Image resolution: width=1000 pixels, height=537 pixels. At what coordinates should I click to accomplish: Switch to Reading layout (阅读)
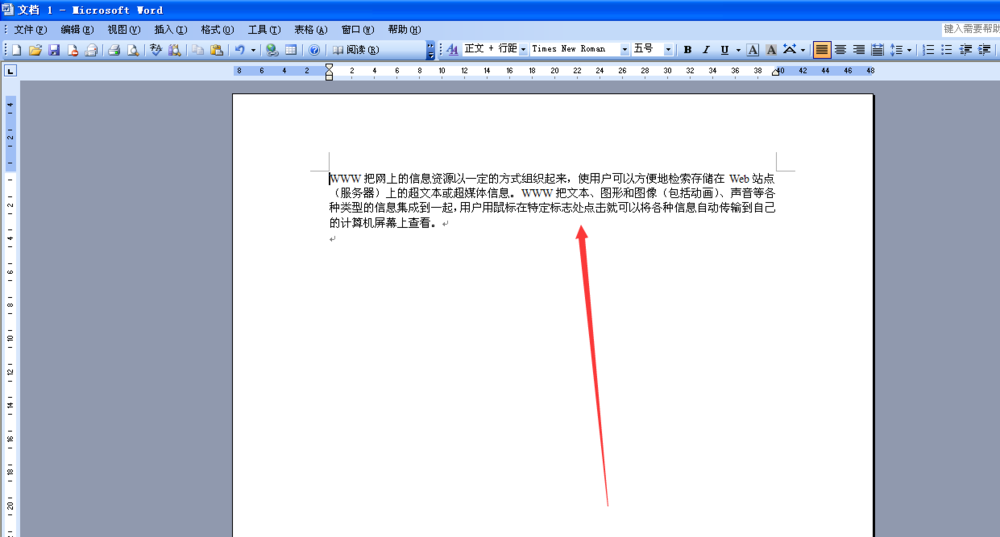click(355, 50)
